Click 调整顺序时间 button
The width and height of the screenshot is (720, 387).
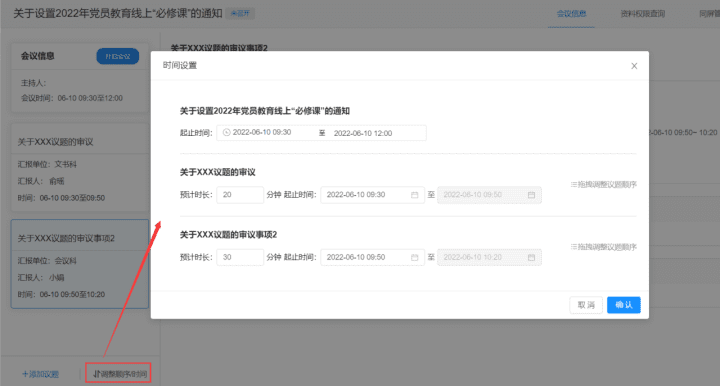[x=118, y=373]
